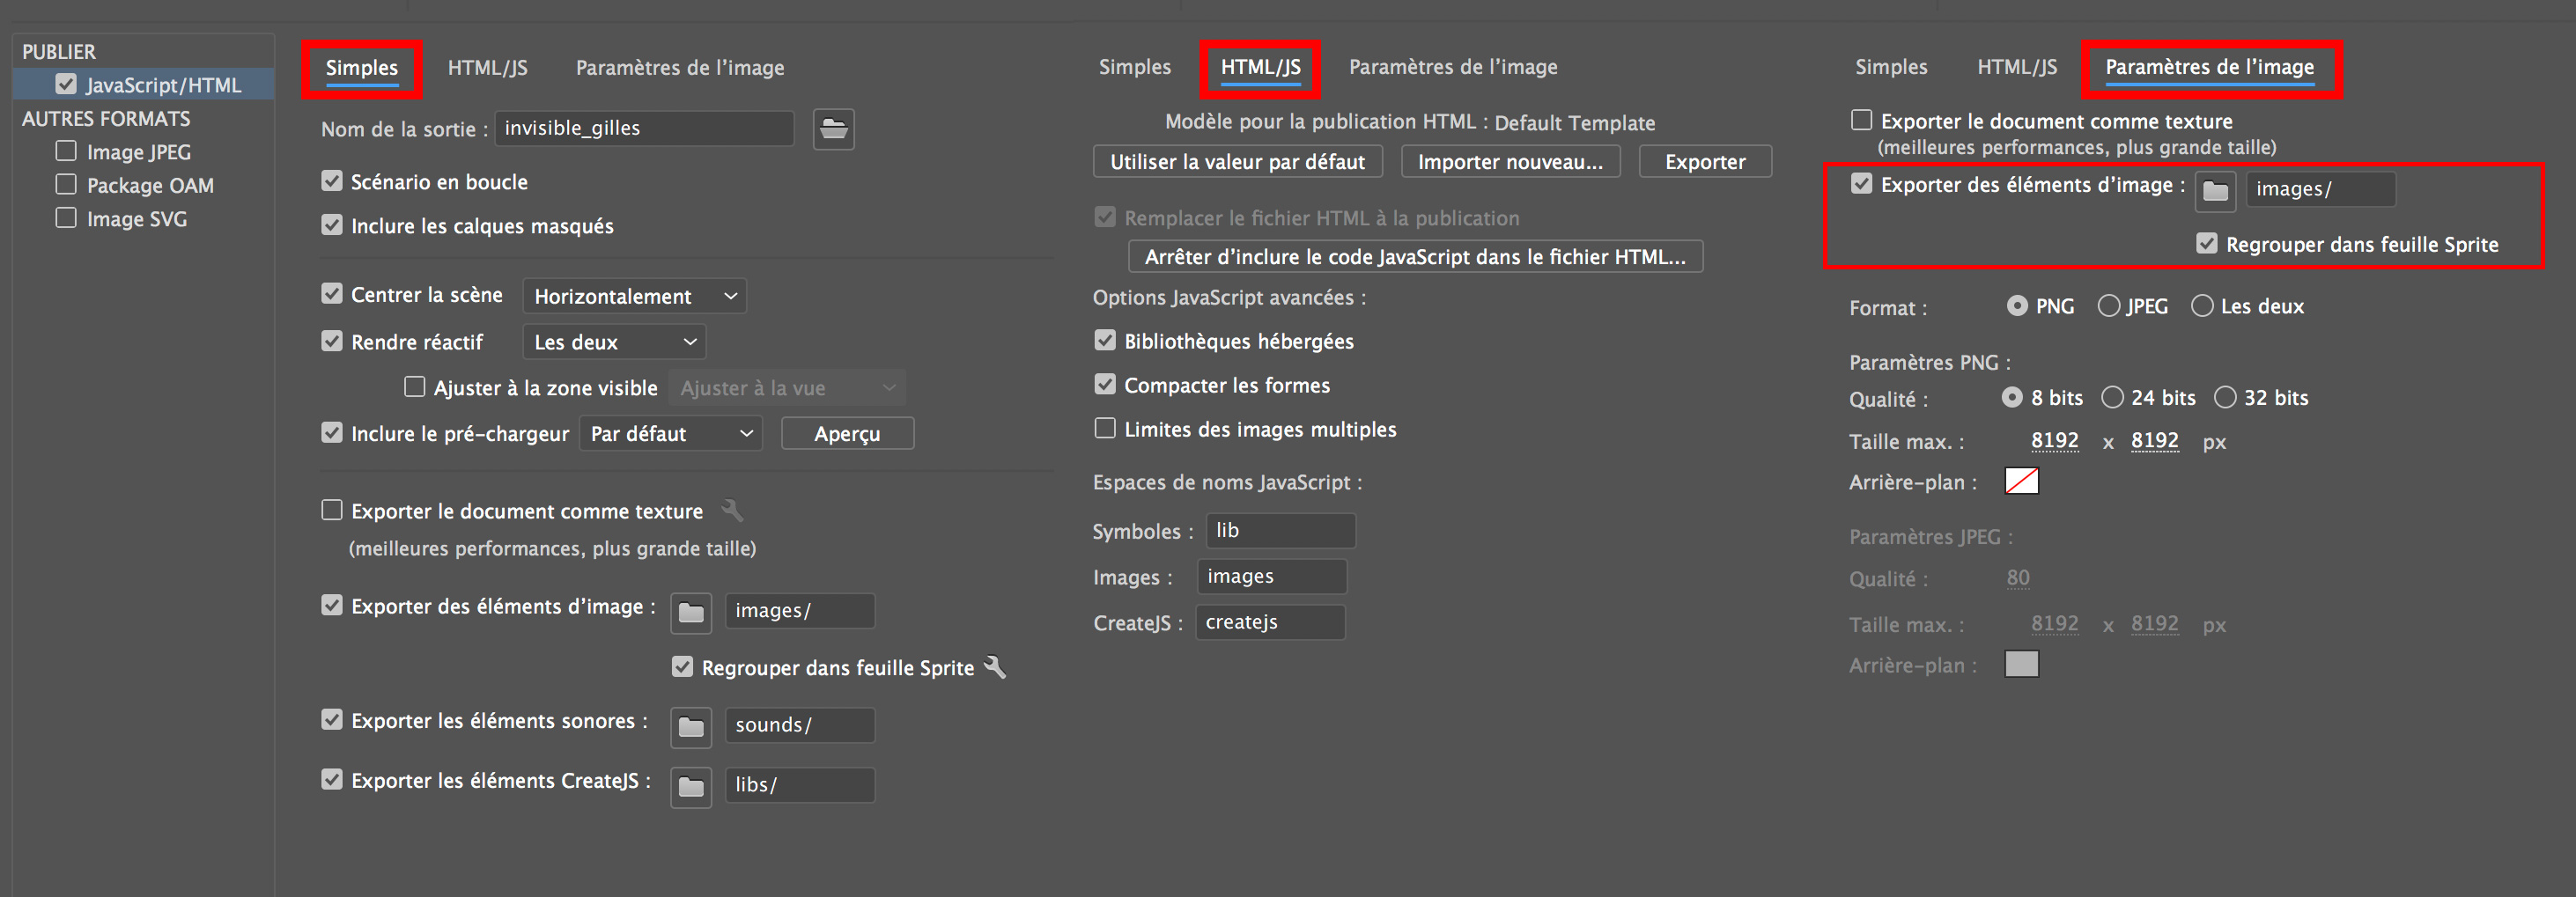This screenshot has height=897, width=2576.
Task: Click libs/ path field
Action: 800,785
